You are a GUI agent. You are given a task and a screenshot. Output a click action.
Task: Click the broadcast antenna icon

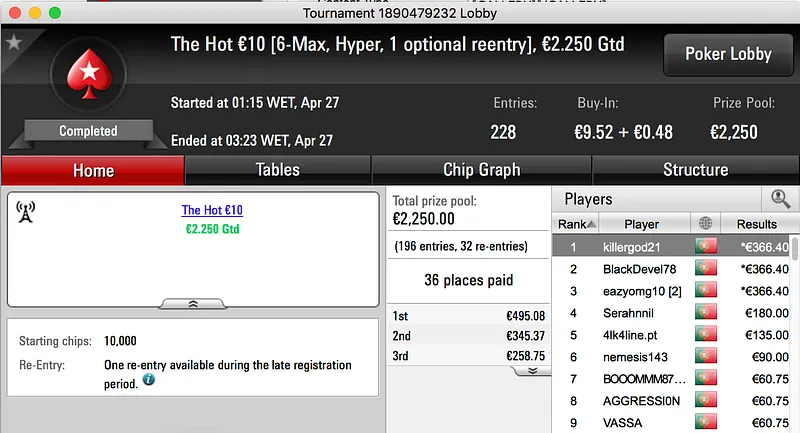(26, 211)
